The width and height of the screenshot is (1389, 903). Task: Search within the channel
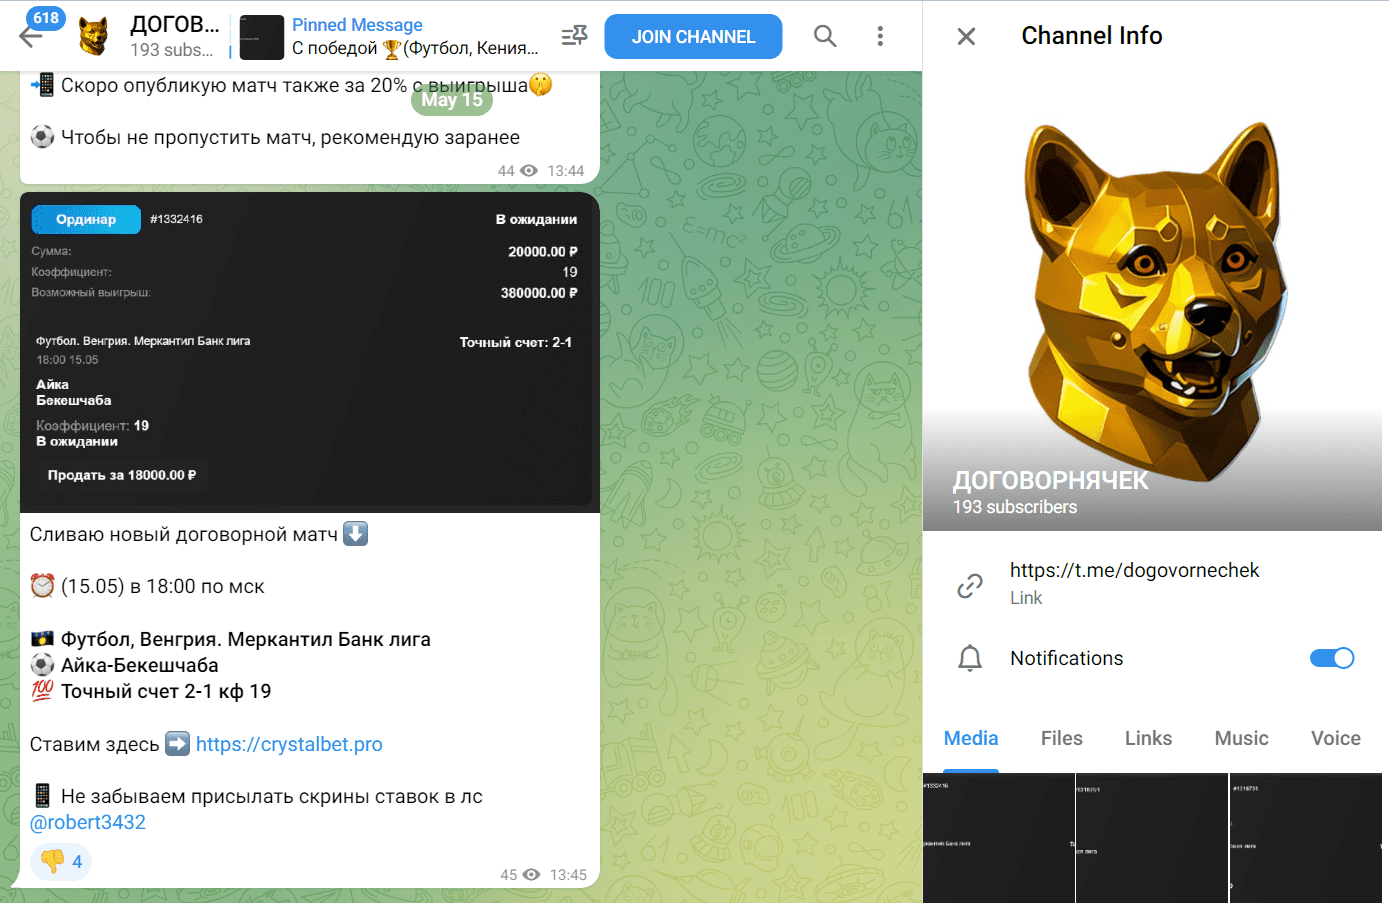pos(824,36)
